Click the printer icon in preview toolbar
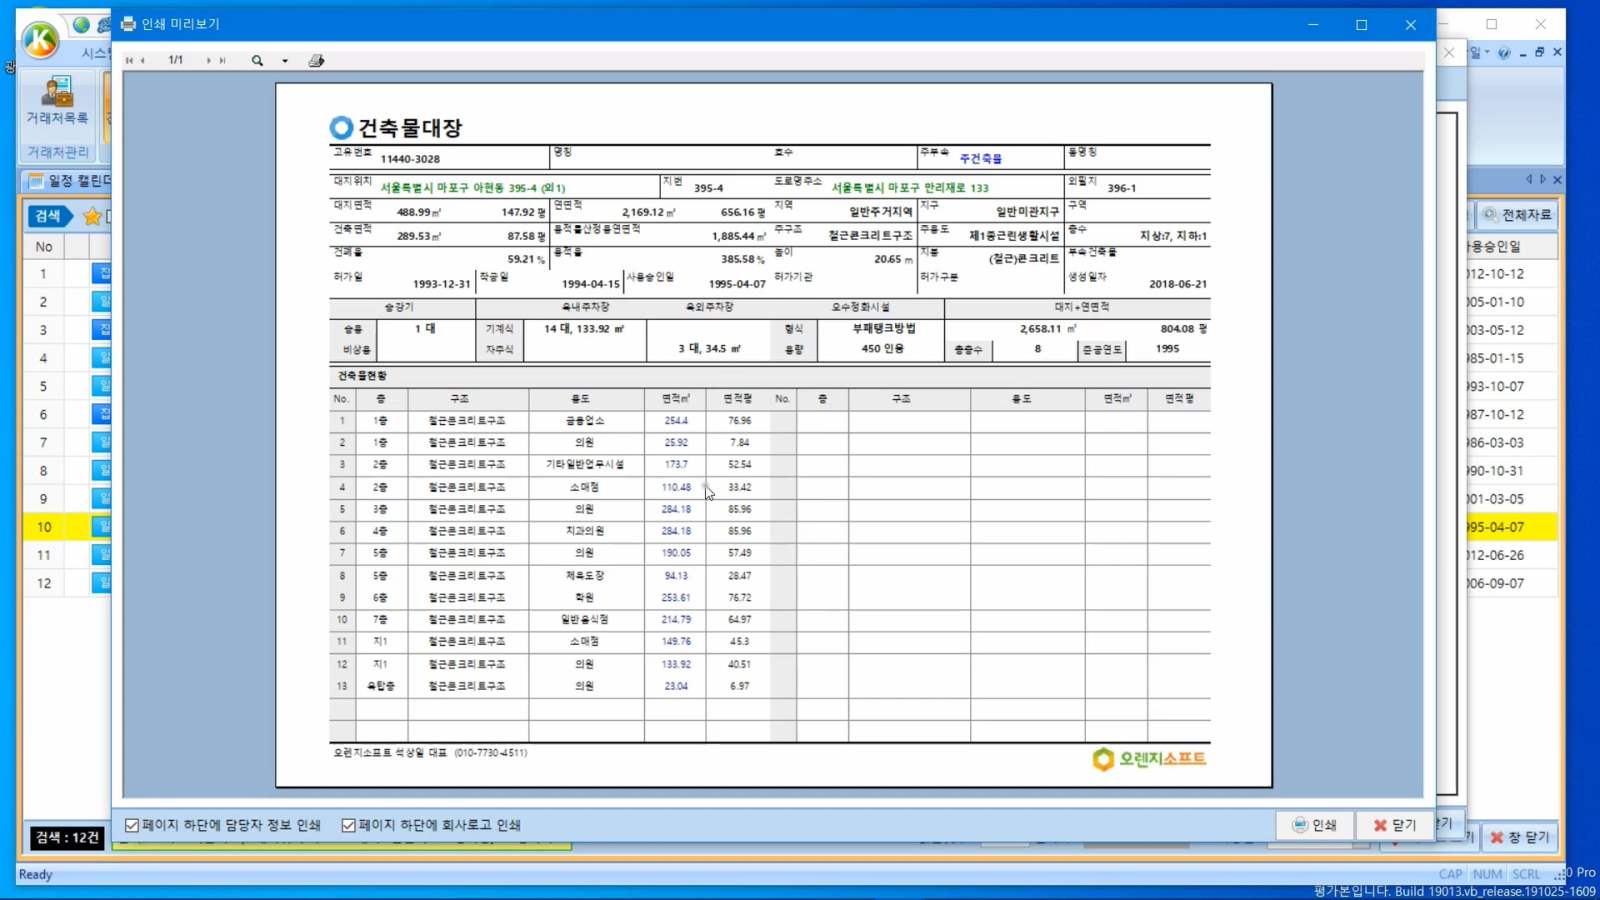This screenshot has width=1600, height=900. tap(316, 61)
